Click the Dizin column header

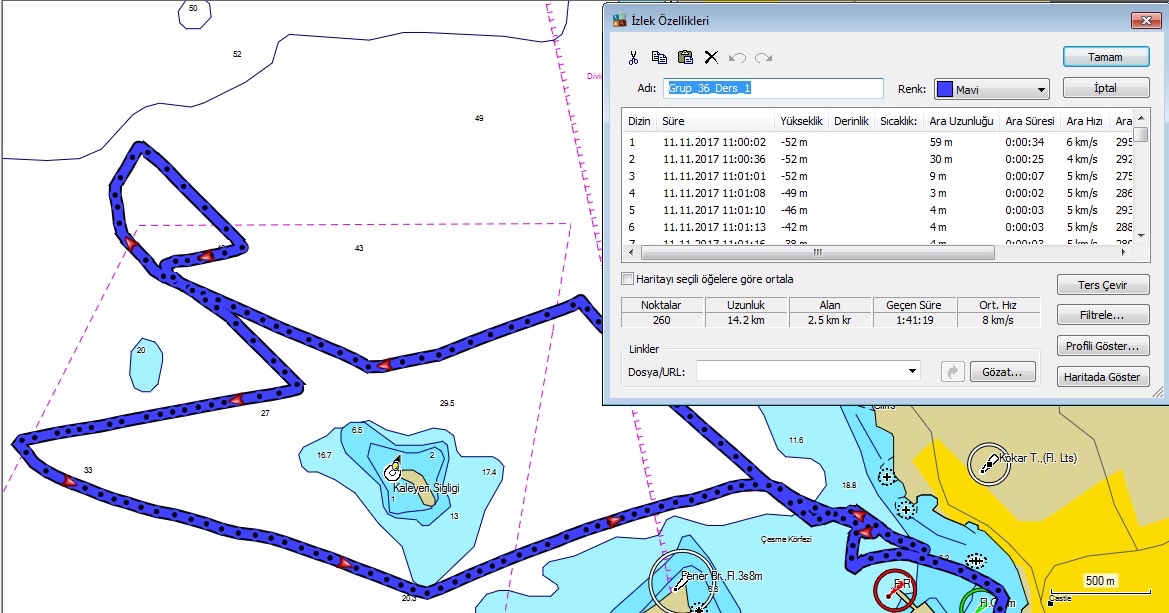[x=640, y=121]
